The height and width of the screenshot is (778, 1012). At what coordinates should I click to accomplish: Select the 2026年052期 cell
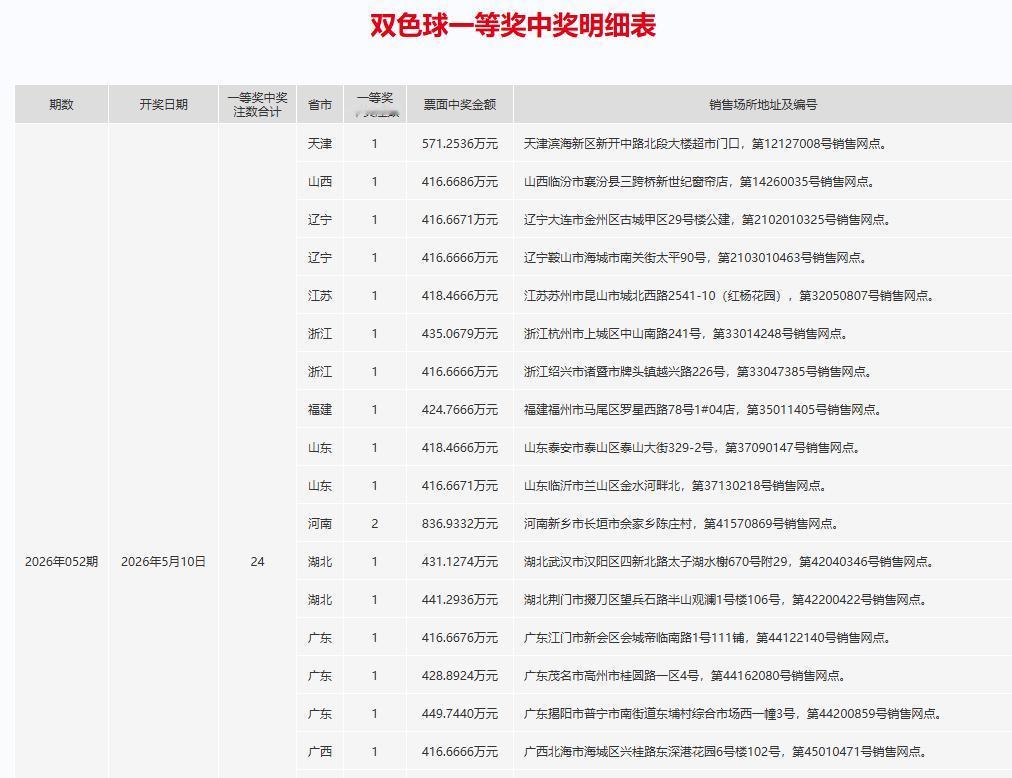click(x=61, y=562)
